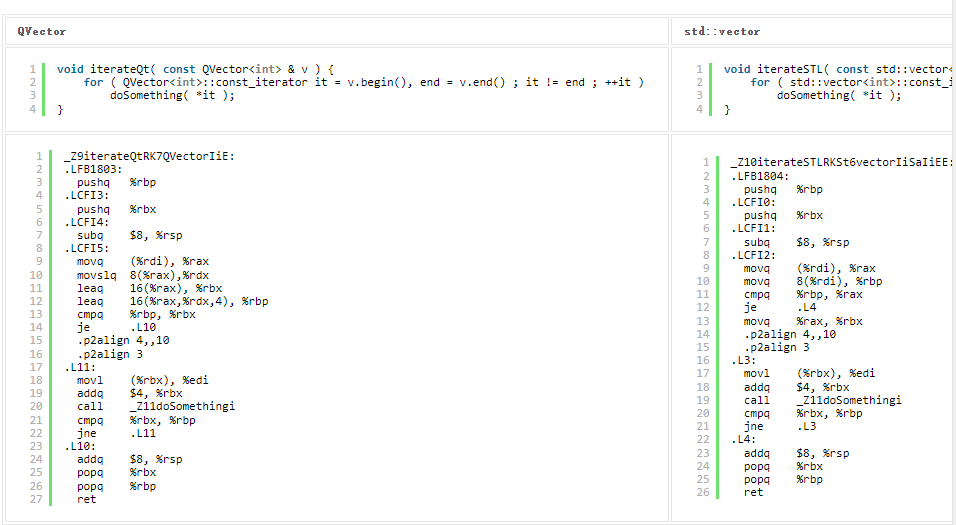Click the QVector column header

(x=41, y=31)
